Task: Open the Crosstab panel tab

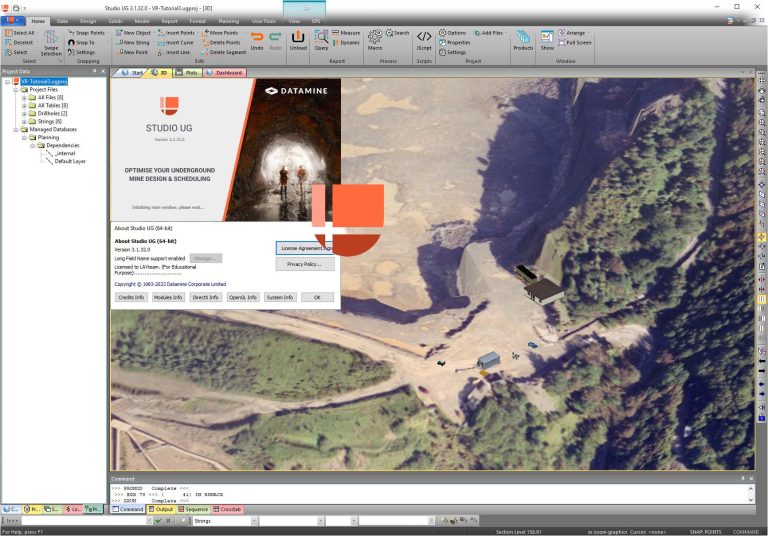Action: click(x=227, y=510)
